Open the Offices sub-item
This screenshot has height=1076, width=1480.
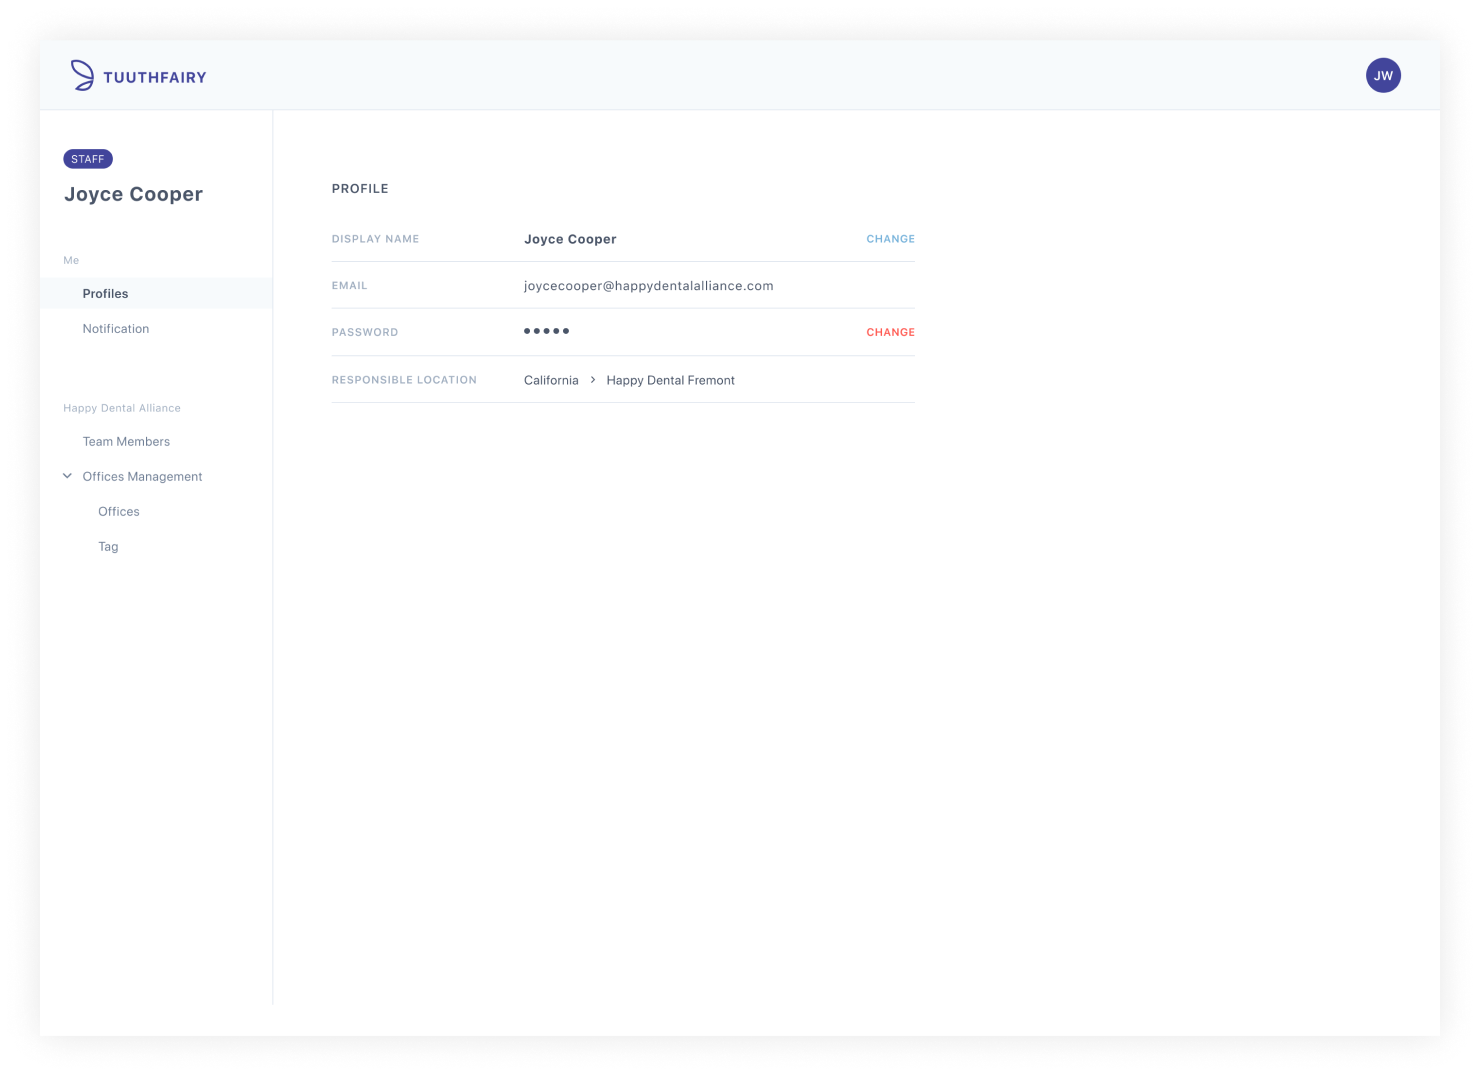119,512
